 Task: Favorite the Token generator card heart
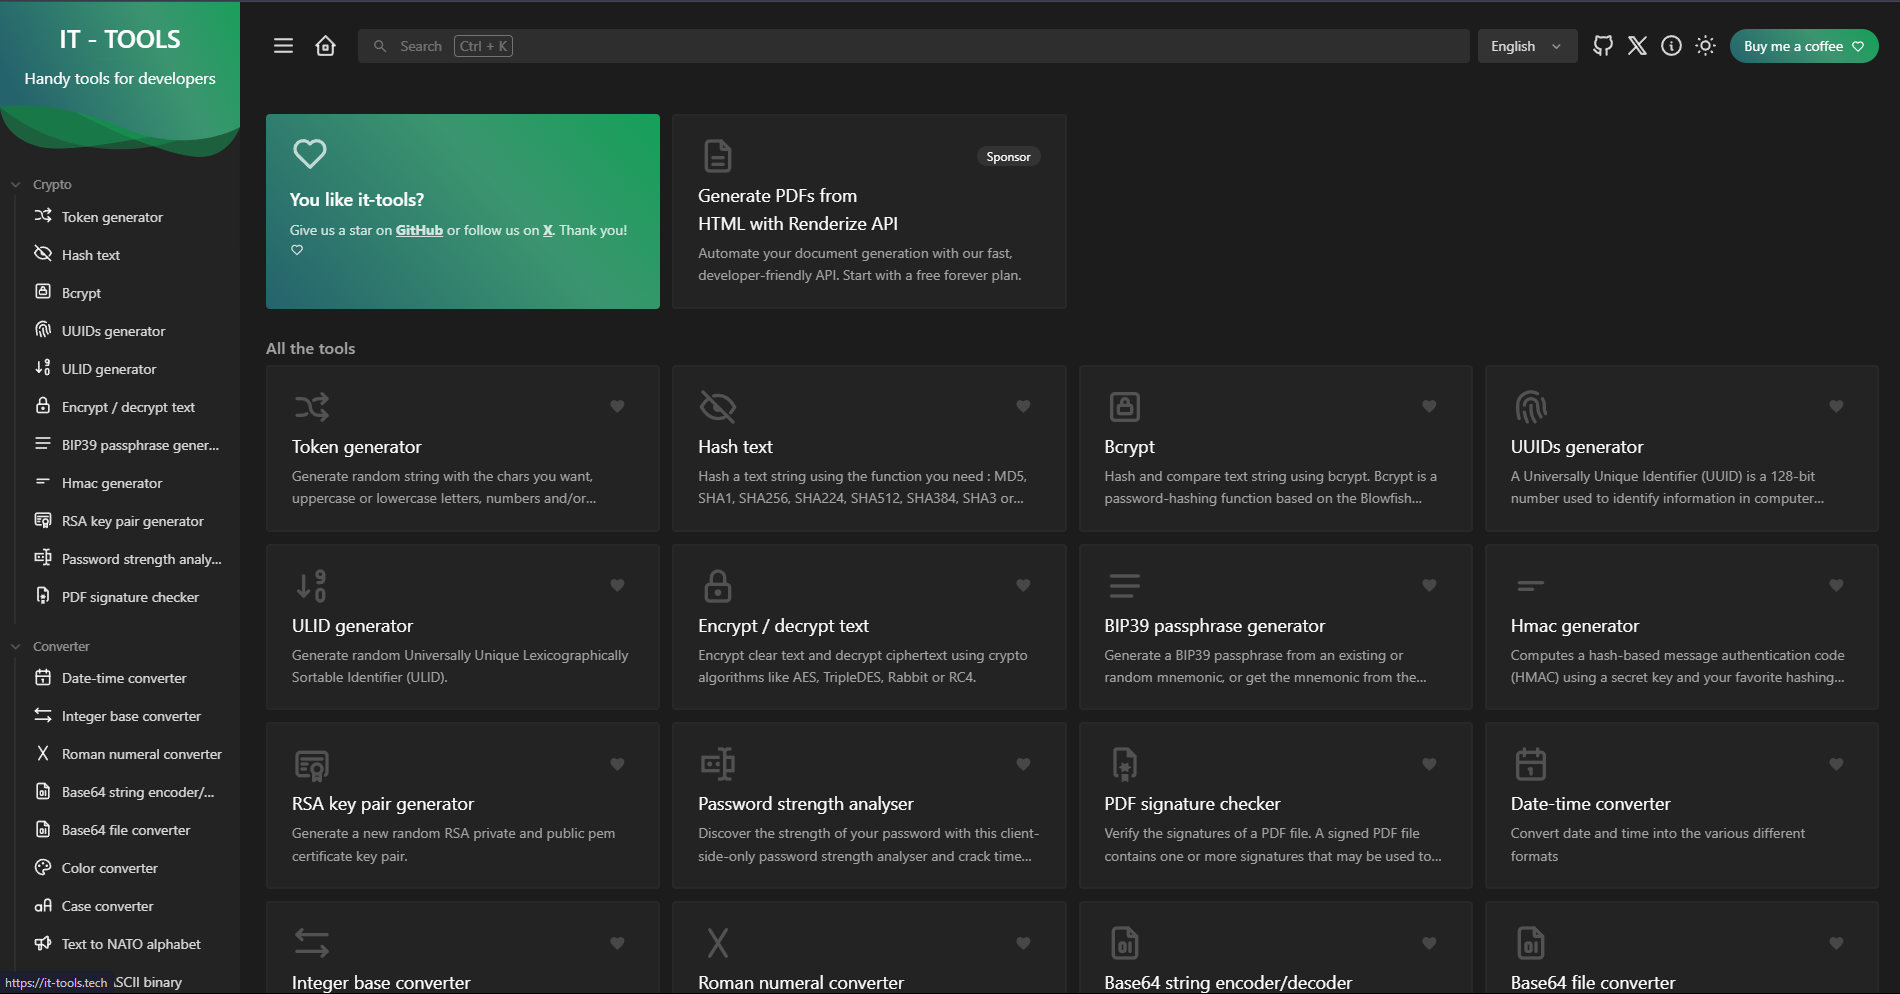(x=617, y=406)
